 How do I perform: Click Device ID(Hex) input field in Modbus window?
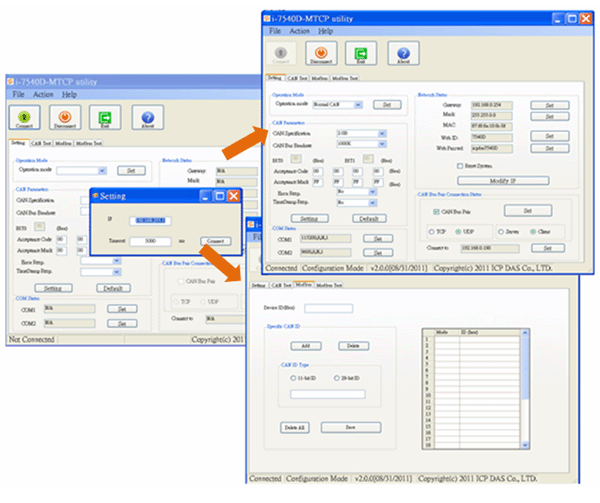329,308
